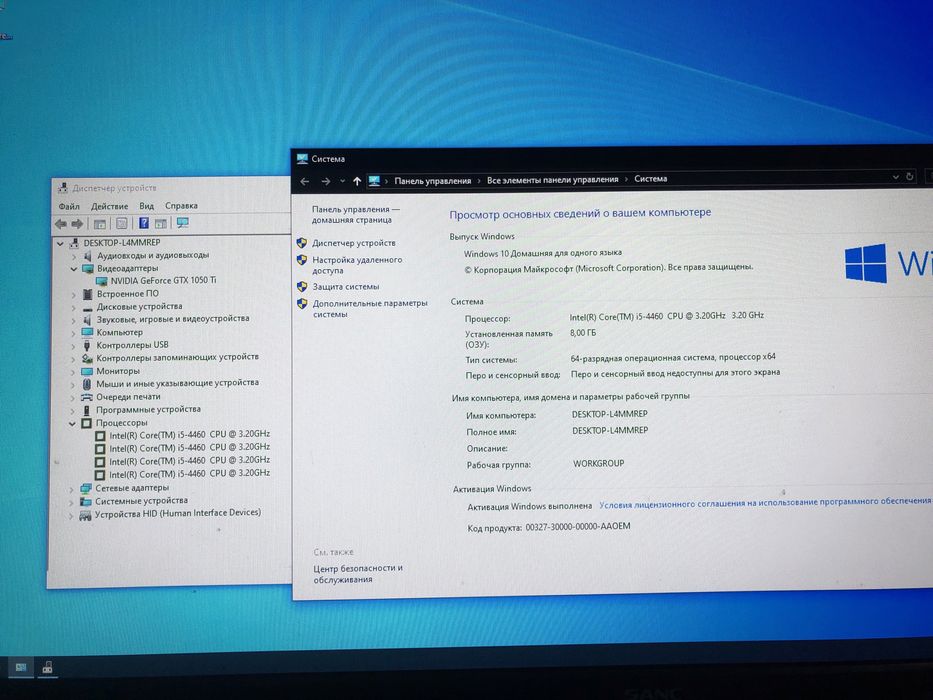Open recent locations dropdown in Система window
Viewport: 933px width, 700px height.
point(342,182)
